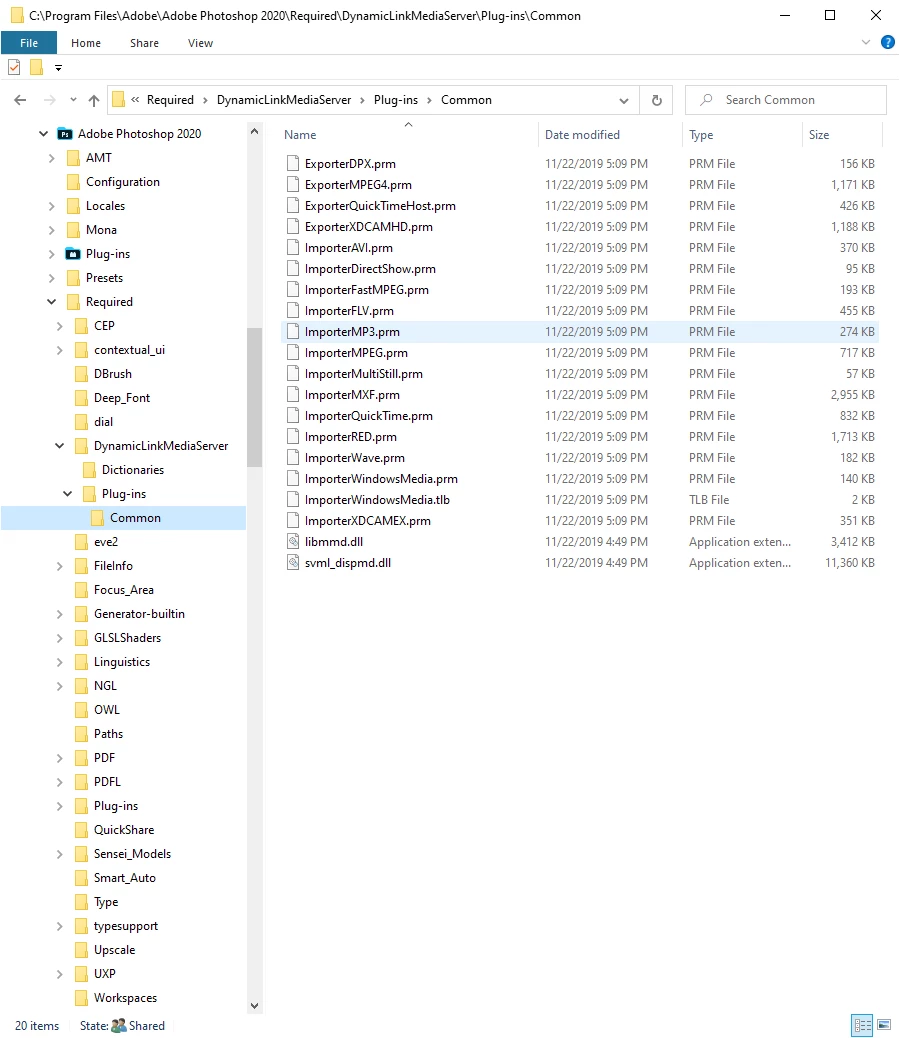900x1038 pixels.
Task: Select the Dictionaries folder in tree
Action: pos(132,470)
